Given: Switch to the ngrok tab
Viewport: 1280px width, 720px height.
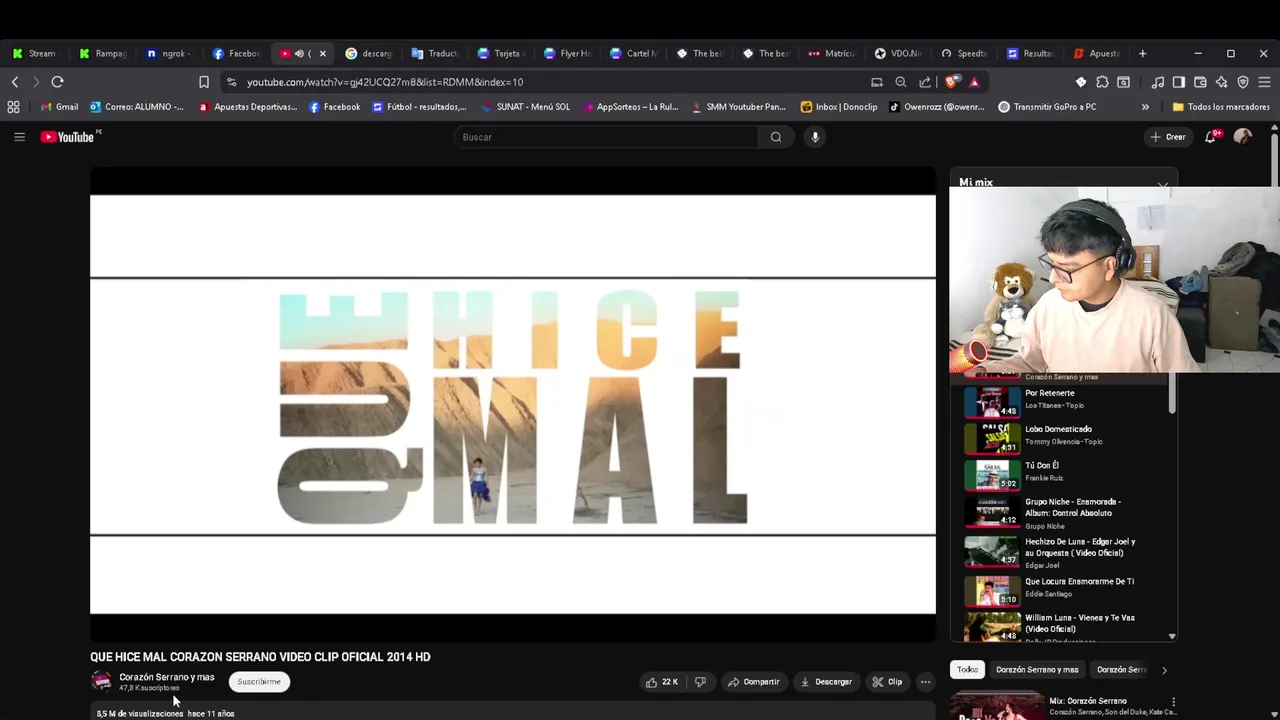Looking at the screenshot, I should [x=168, y=54].
